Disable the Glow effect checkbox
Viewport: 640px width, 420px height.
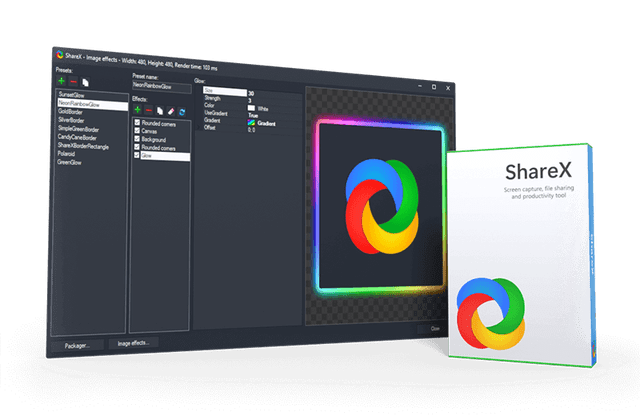coord(137,155)
